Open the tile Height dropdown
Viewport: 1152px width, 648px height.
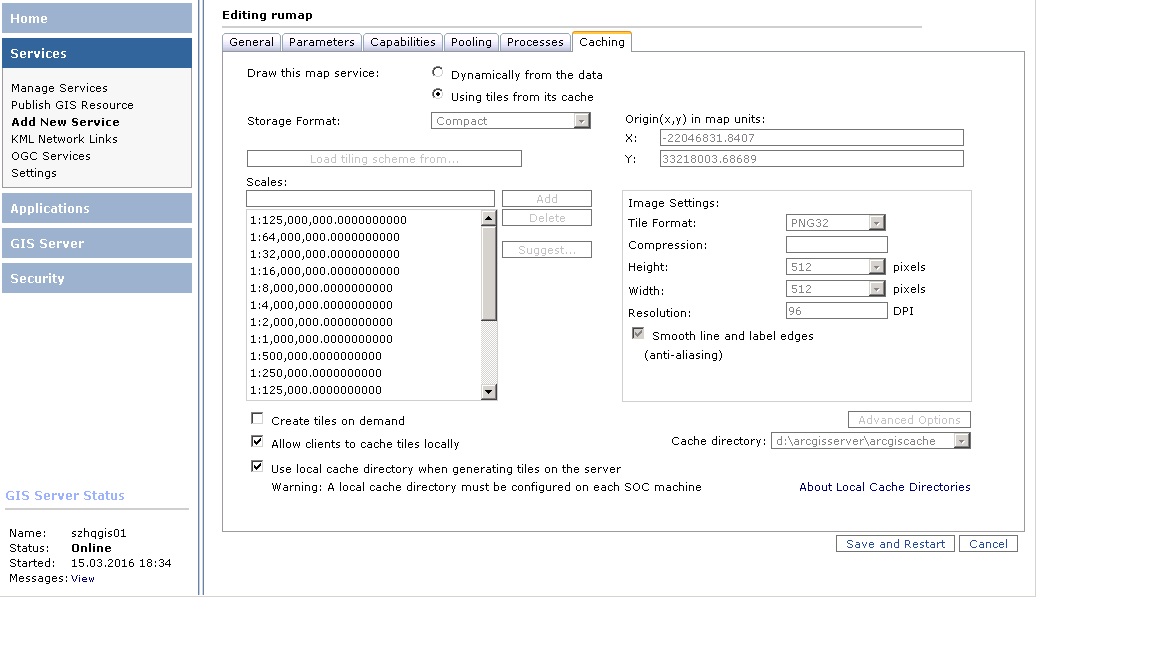point(876,267)
